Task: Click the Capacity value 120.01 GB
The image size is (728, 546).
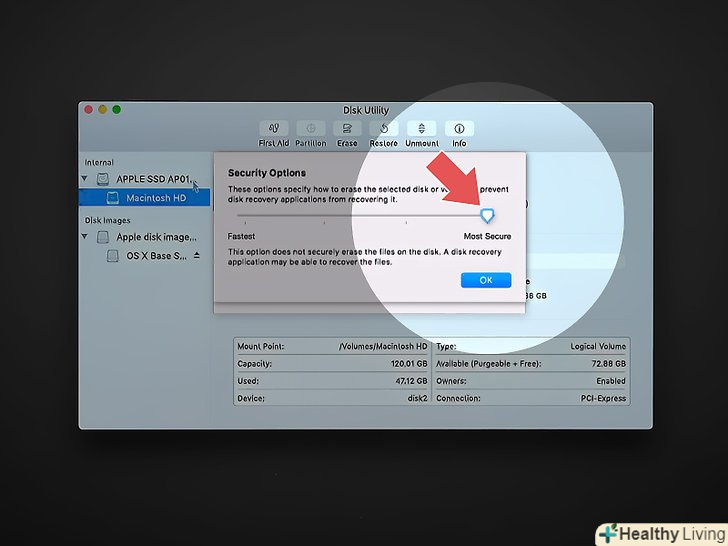Action: (x=409, y=364)
